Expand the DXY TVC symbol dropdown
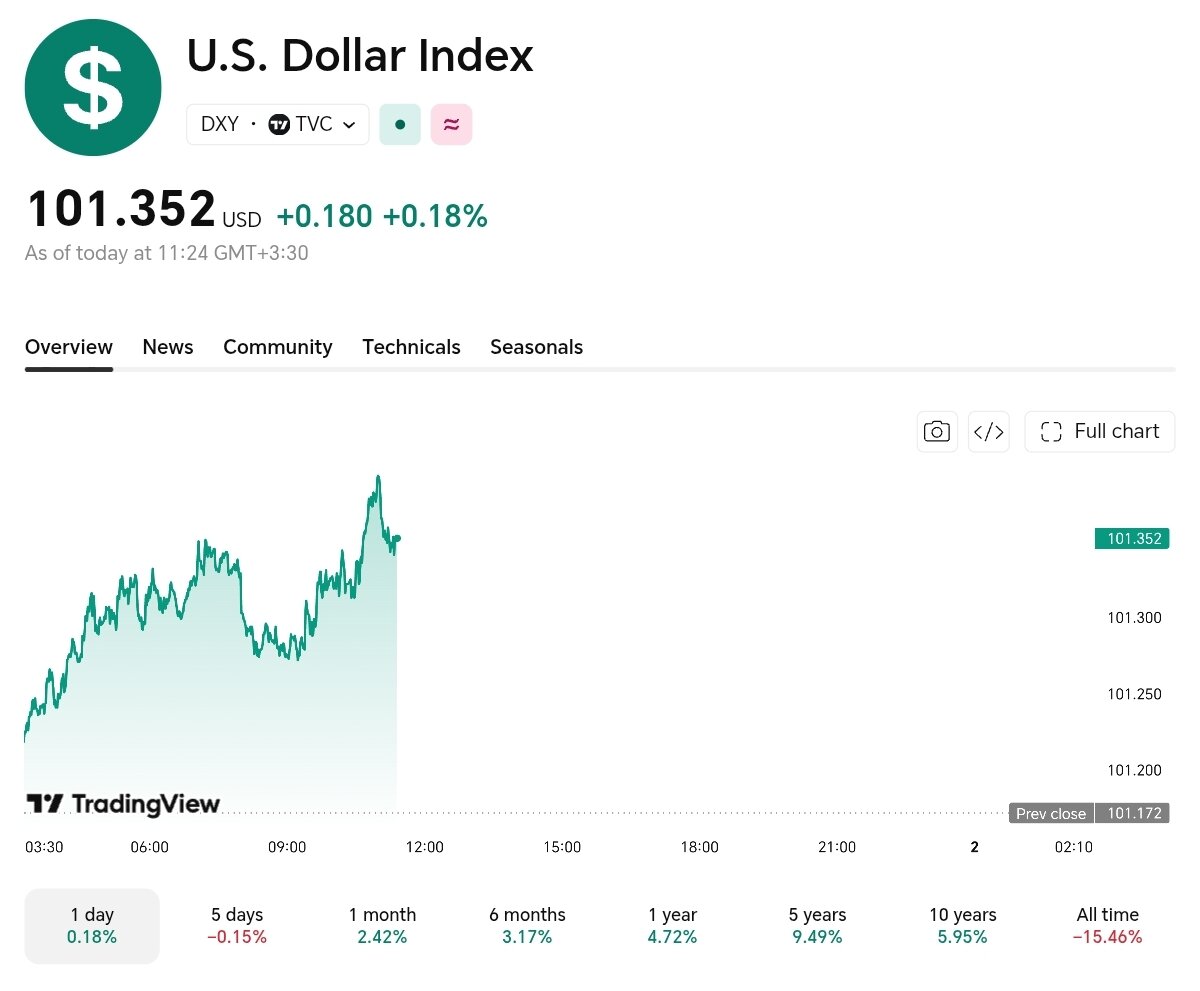The image size is (1200, 991). tap(278, 125)
